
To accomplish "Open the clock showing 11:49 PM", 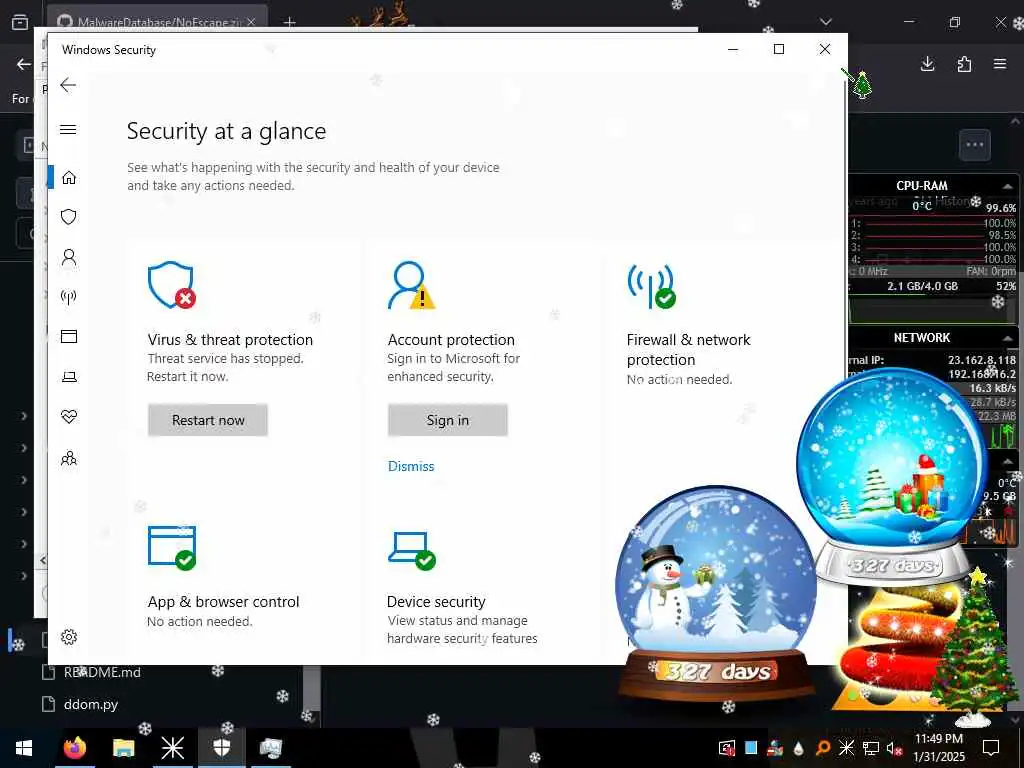I will pyautogui.click(x=938, y=748).
